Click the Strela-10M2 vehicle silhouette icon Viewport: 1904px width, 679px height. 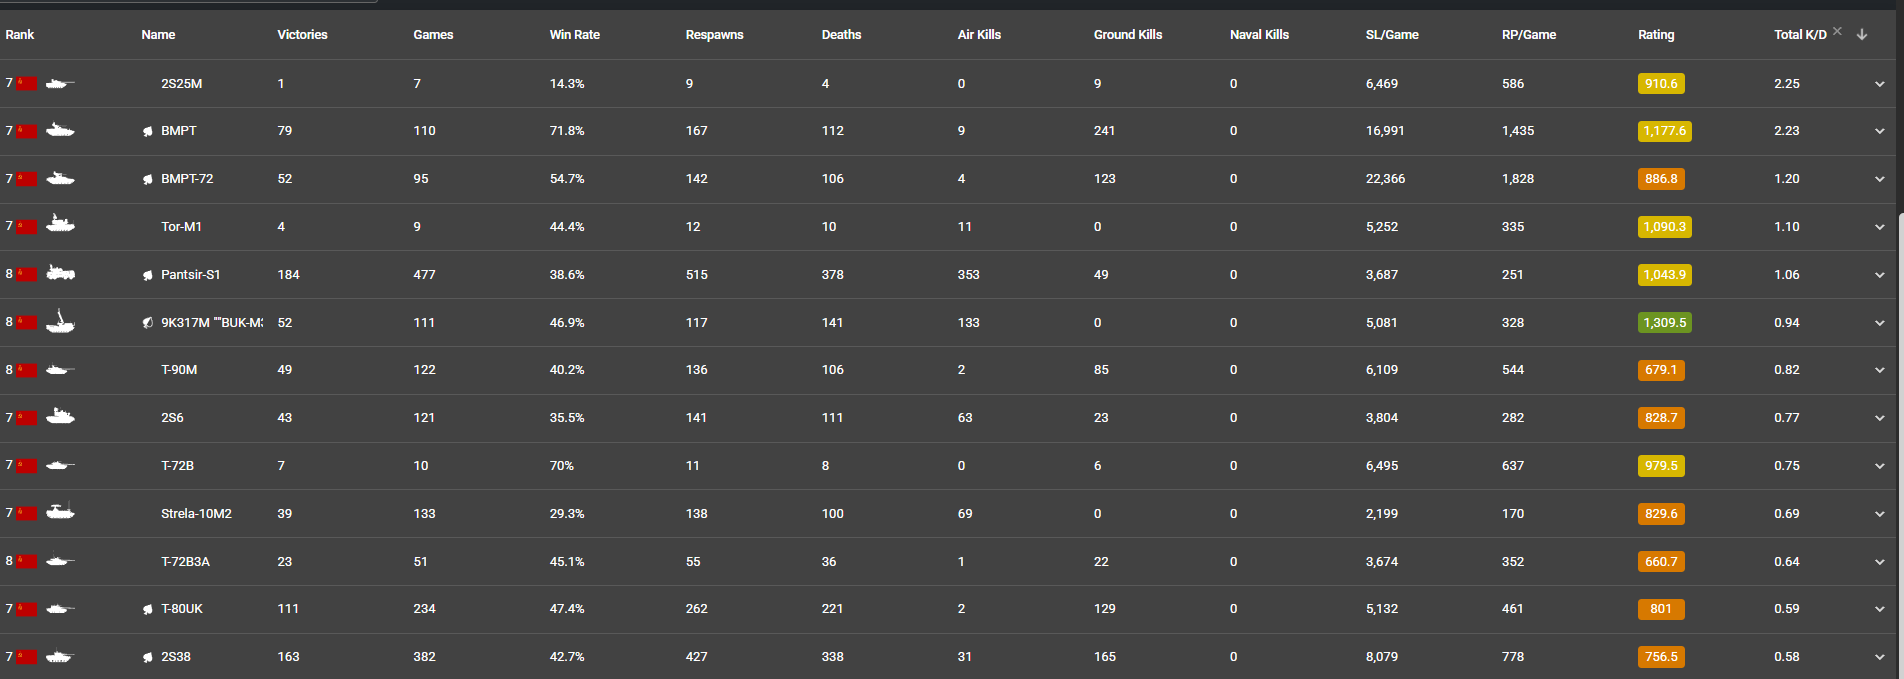tap(61, 512)
